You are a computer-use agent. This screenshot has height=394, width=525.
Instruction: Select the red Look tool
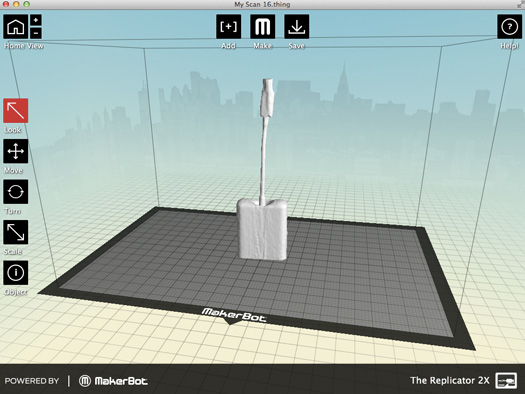[x=16, y=111]
